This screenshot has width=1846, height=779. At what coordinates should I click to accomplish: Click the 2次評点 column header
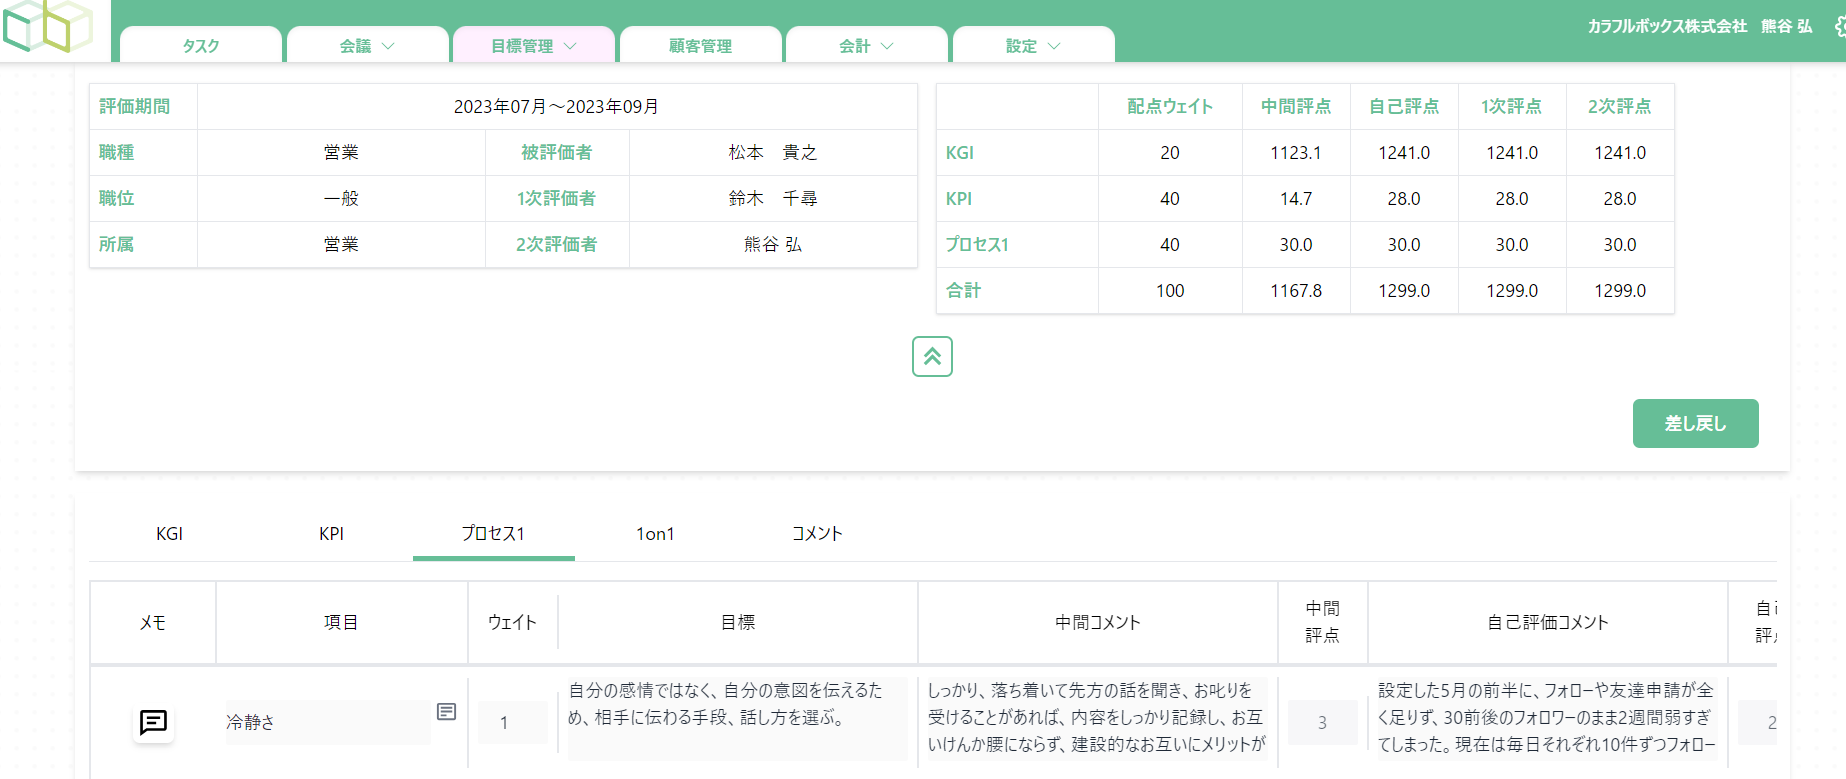click(x=1620, y=107)
